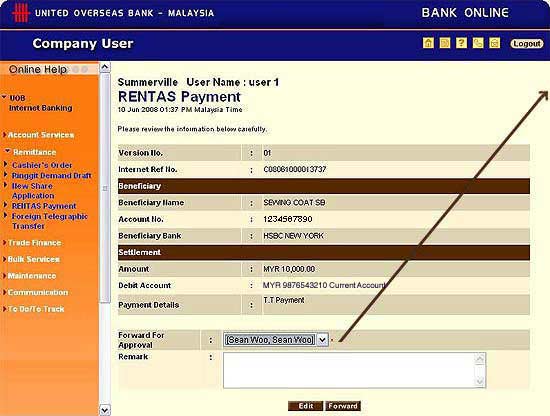This screenshot has width=550, height=416.
Task: Click beneficiary bank HSBC NEW YORK
Action: [293, 236]
